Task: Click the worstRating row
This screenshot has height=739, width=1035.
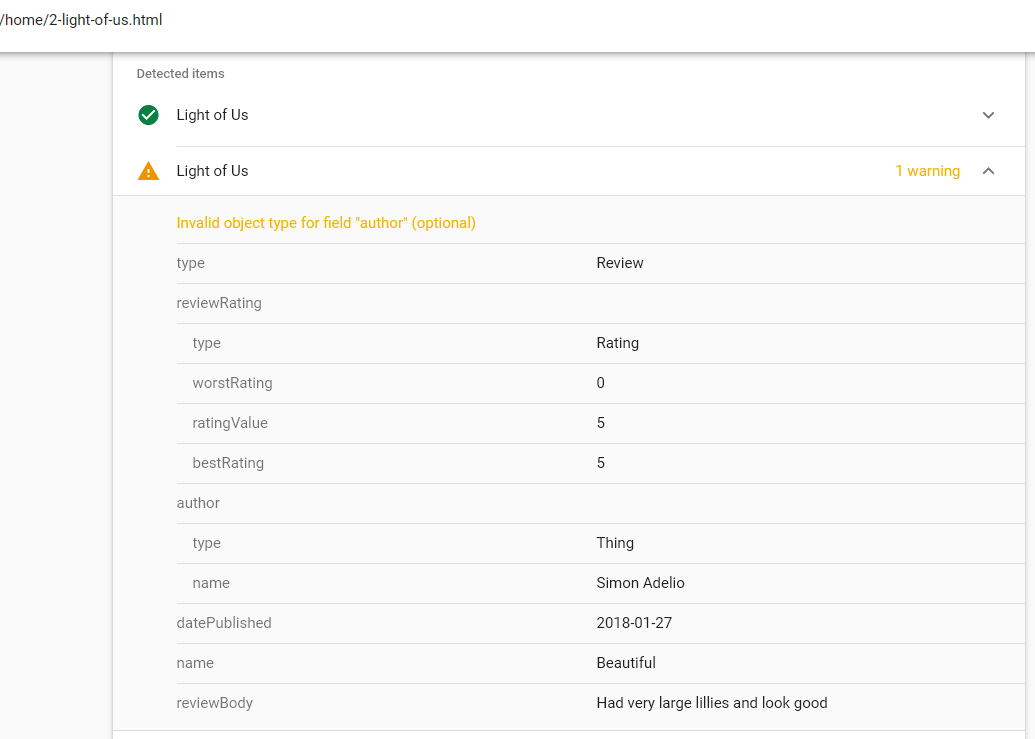Action: 232,383
